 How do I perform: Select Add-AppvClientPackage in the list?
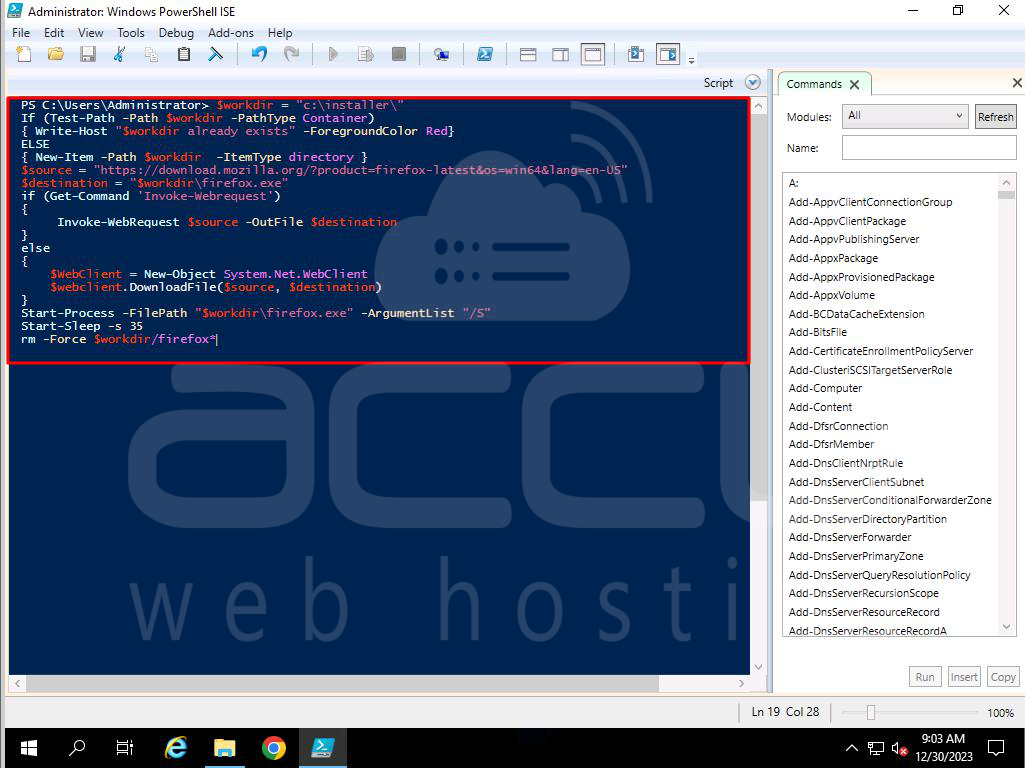tap(847, 221)
